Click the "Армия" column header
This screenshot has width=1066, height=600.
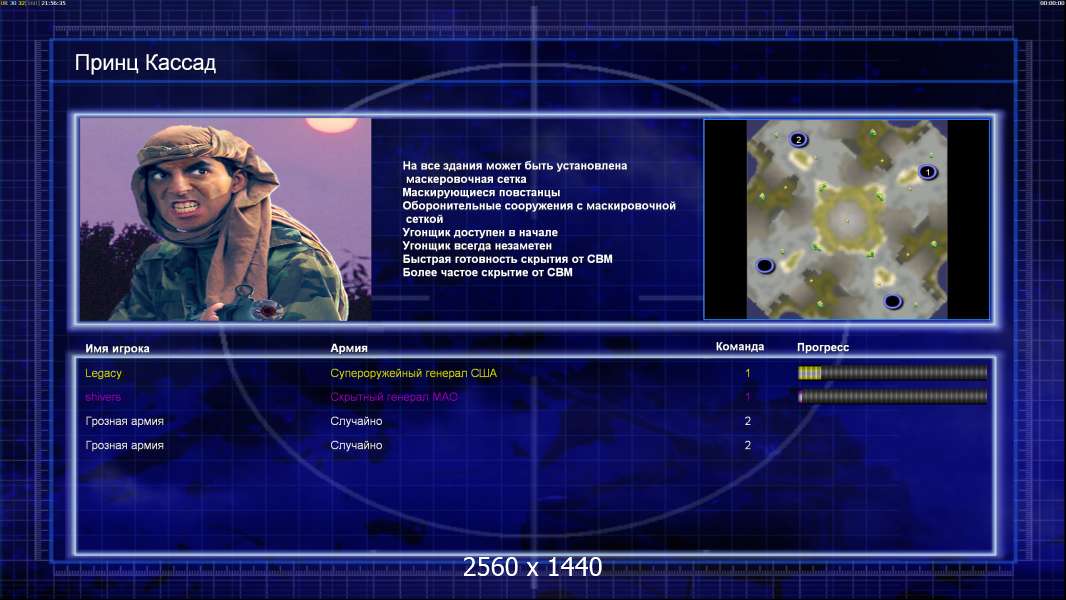pyautogui.click(x=349, y=348)
